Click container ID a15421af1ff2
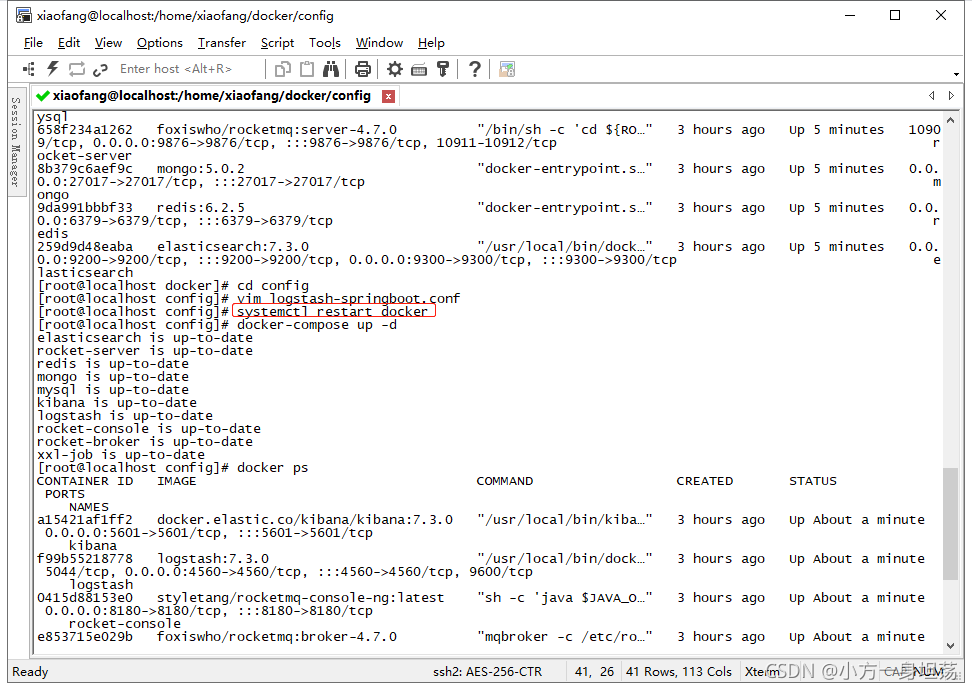 pyautogui.click(x=85, y=520)
